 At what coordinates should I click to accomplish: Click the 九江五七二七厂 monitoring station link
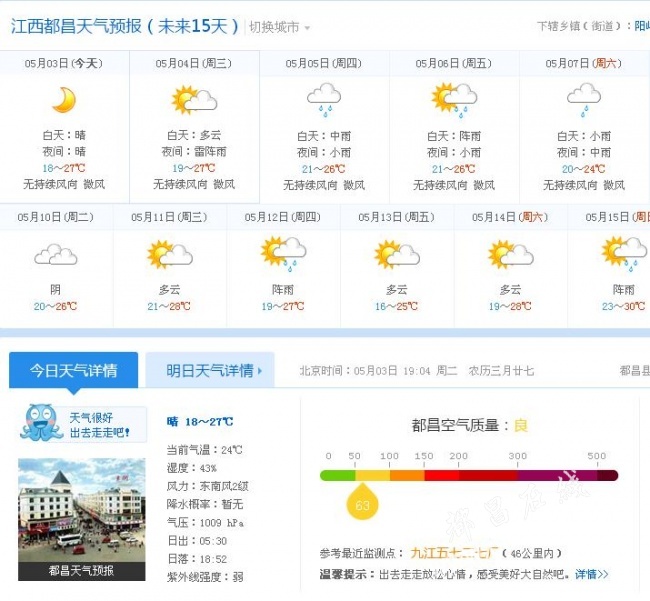(x=454, y=553)
